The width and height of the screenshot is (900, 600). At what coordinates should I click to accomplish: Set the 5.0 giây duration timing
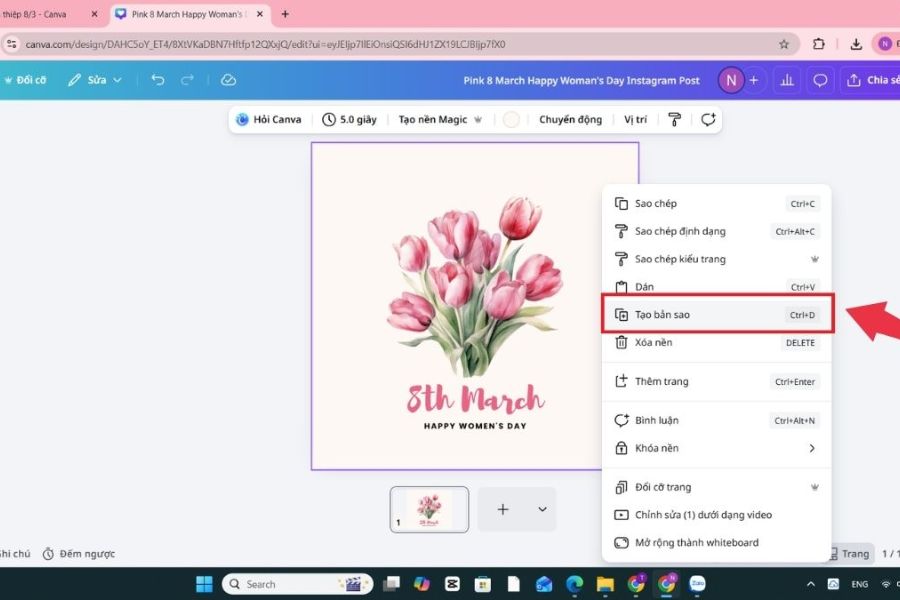(x=349, y=119)
